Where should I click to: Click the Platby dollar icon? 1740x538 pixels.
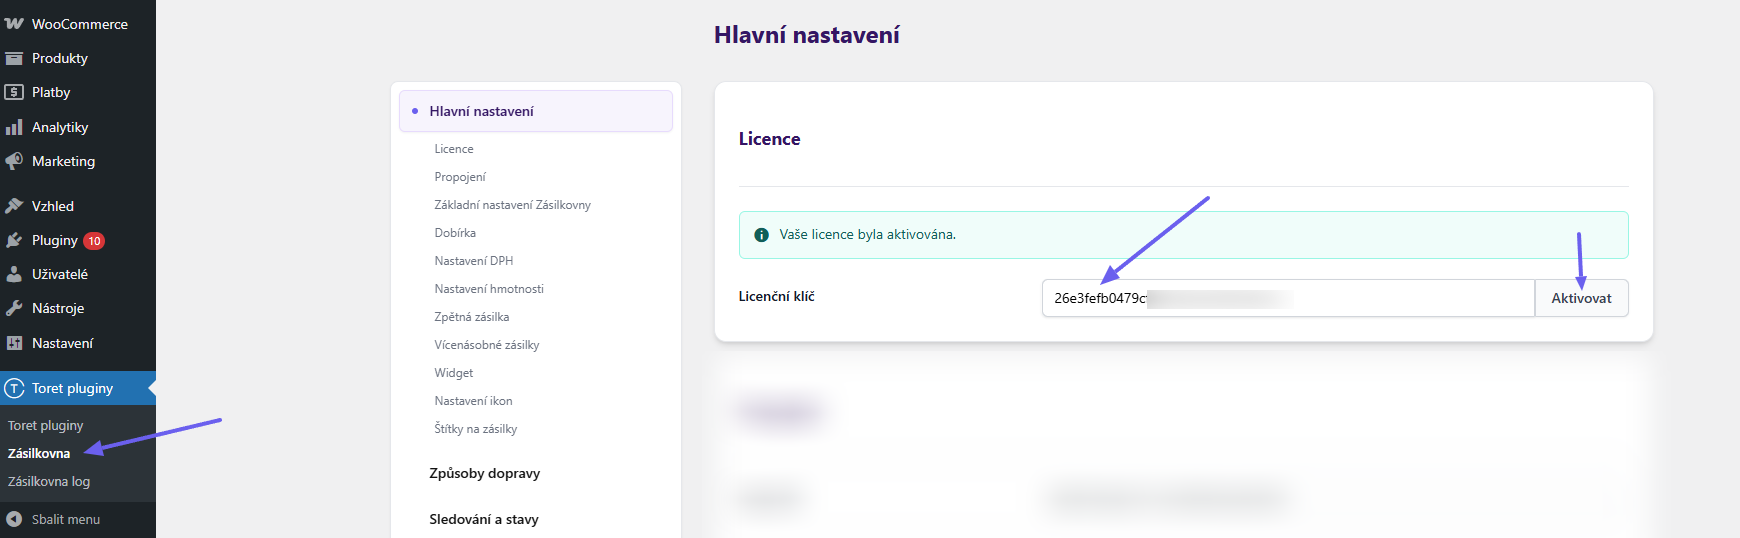14,92
